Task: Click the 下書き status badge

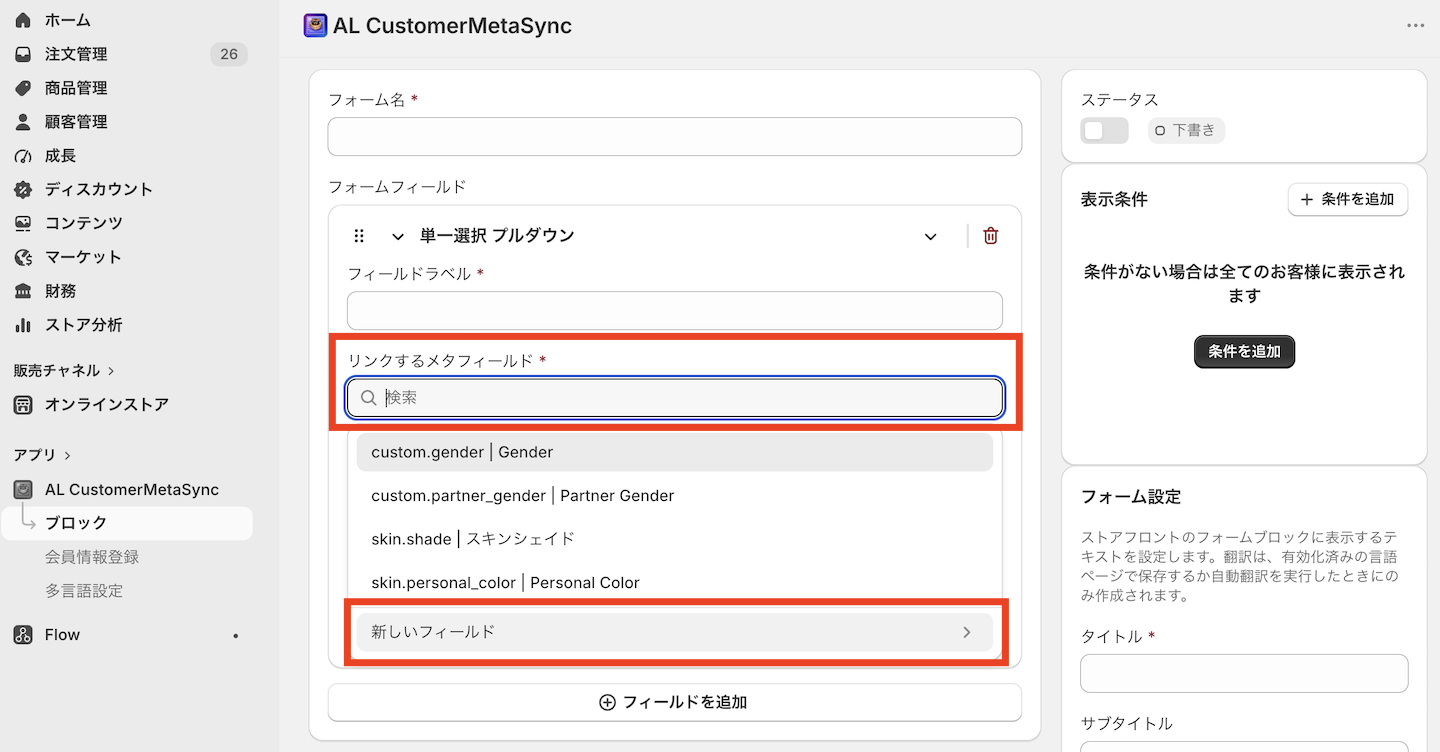Action: click(1186, 130)
